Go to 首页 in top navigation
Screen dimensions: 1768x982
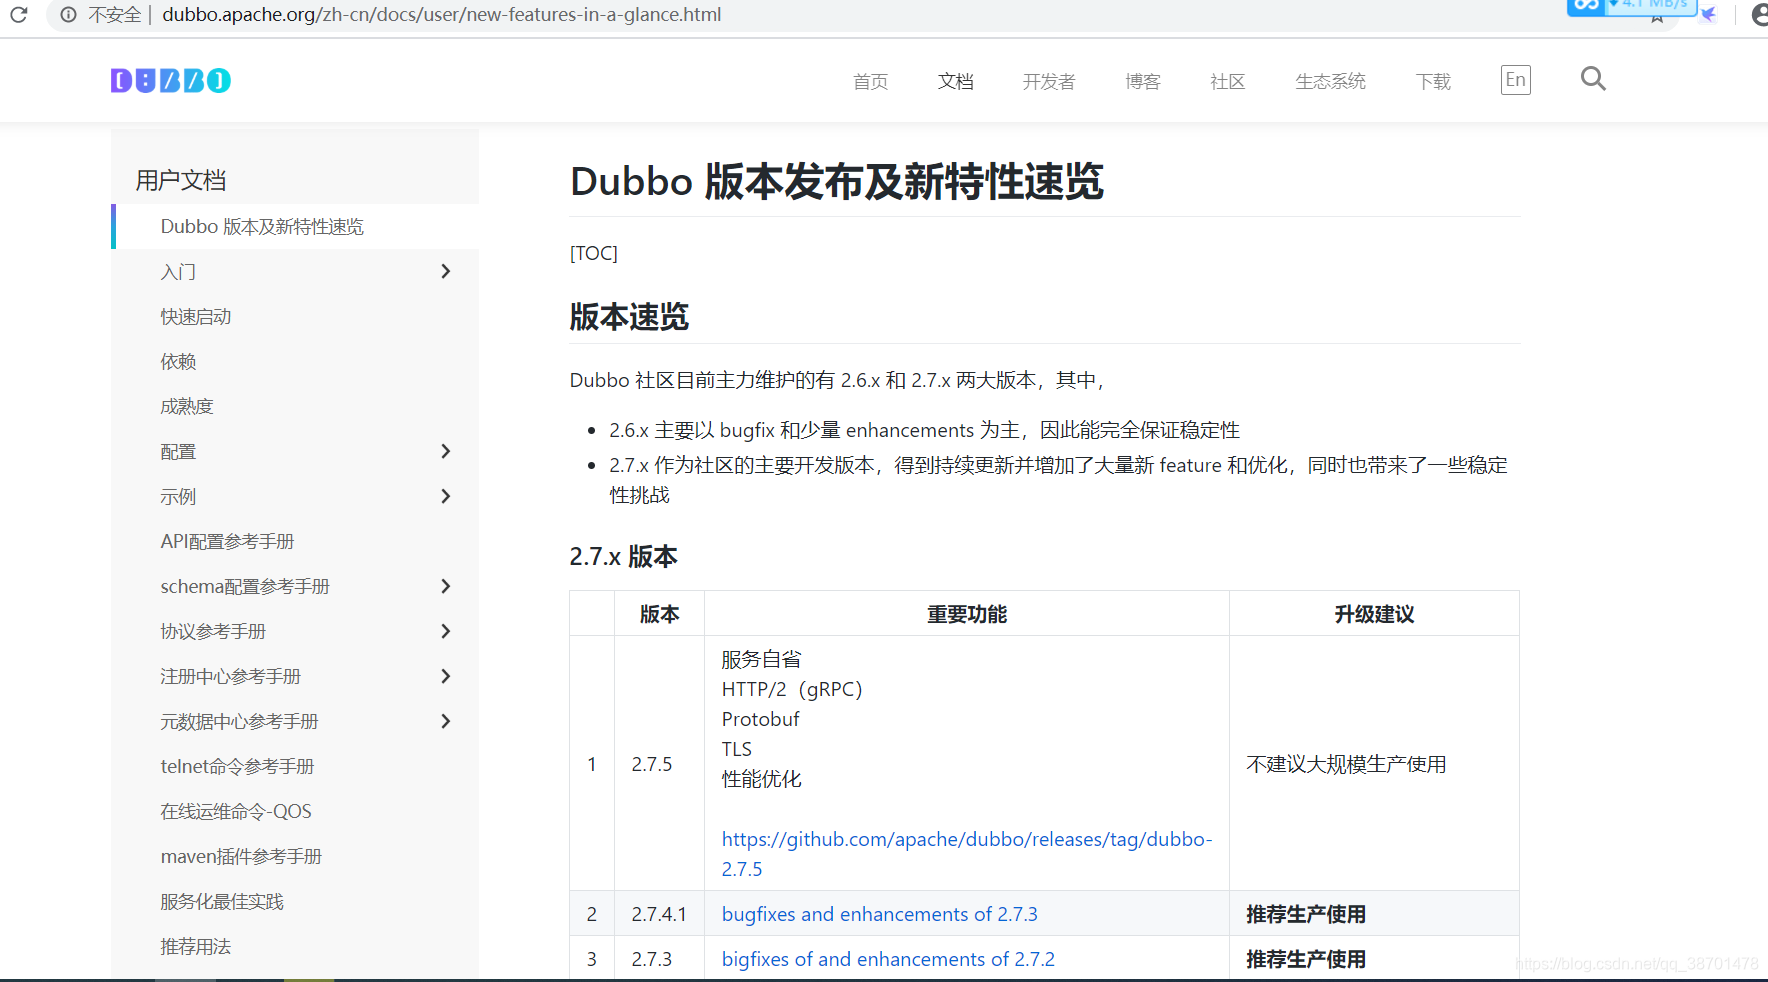[870, 81]
